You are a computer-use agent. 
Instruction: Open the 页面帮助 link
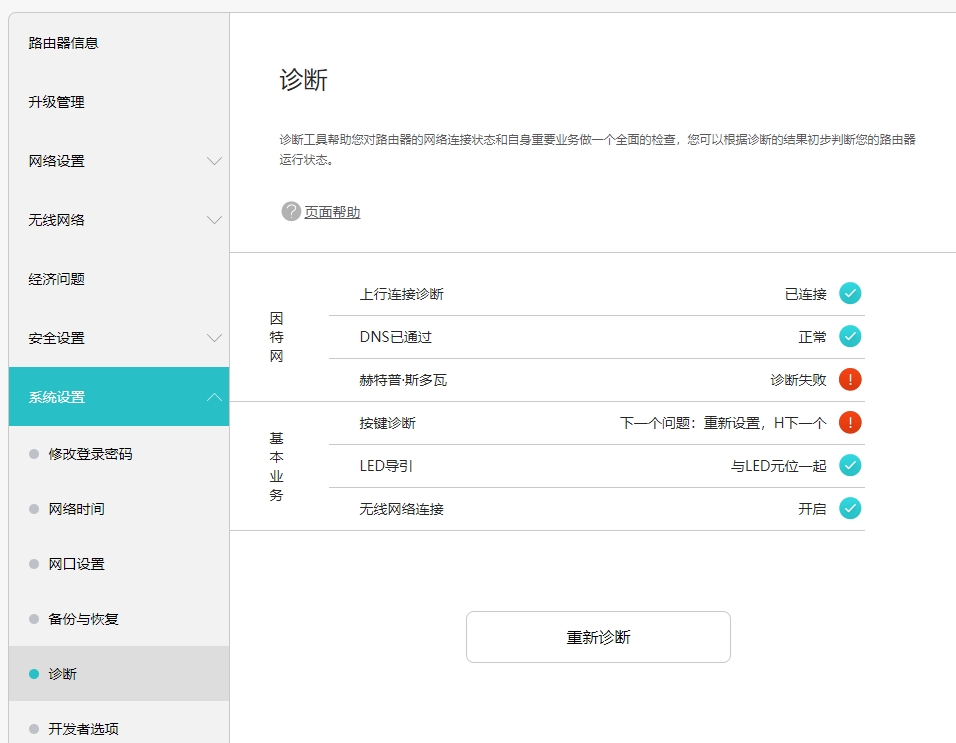332,212
